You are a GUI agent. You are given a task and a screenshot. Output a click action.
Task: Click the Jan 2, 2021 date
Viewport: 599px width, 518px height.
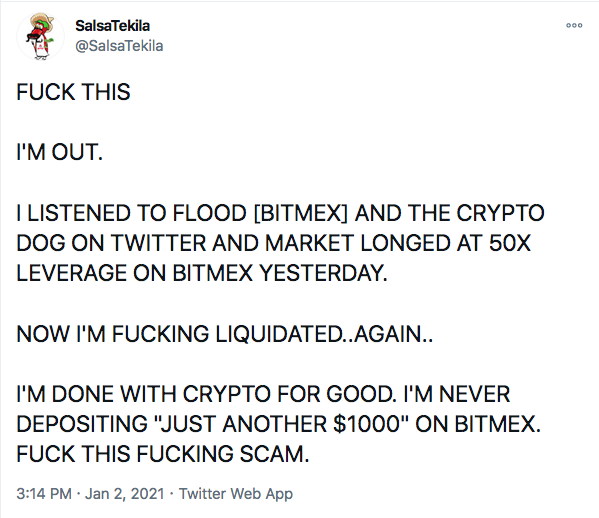pyautogui.click(x=125, y=494)
